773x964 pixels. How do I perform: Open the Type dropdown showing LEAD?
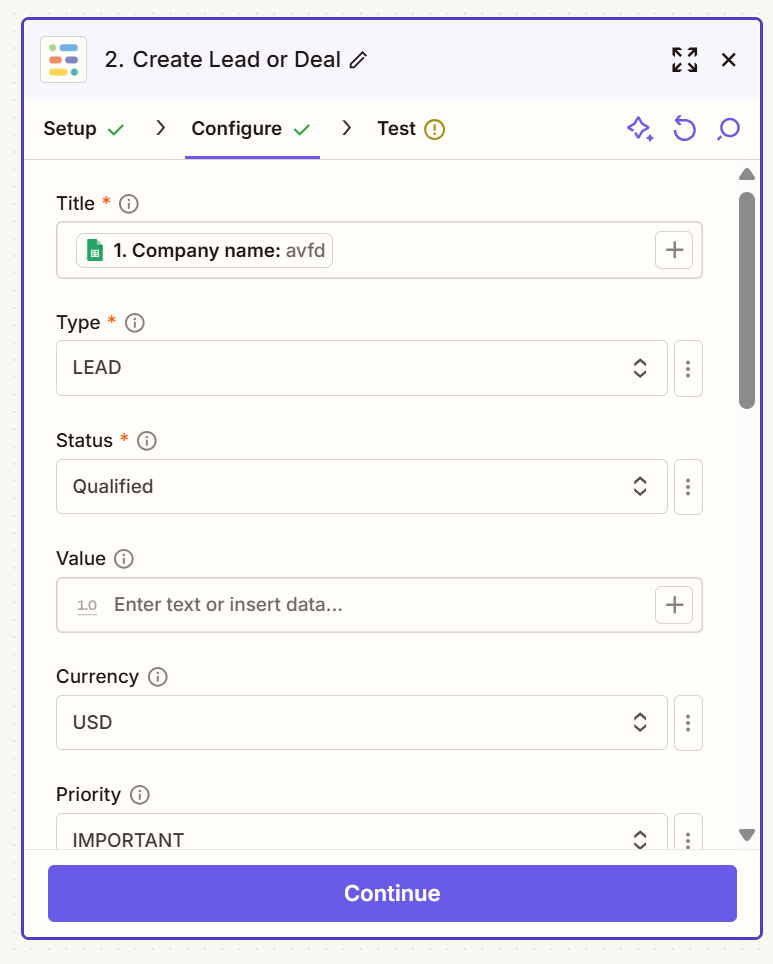tap(361, 368)
